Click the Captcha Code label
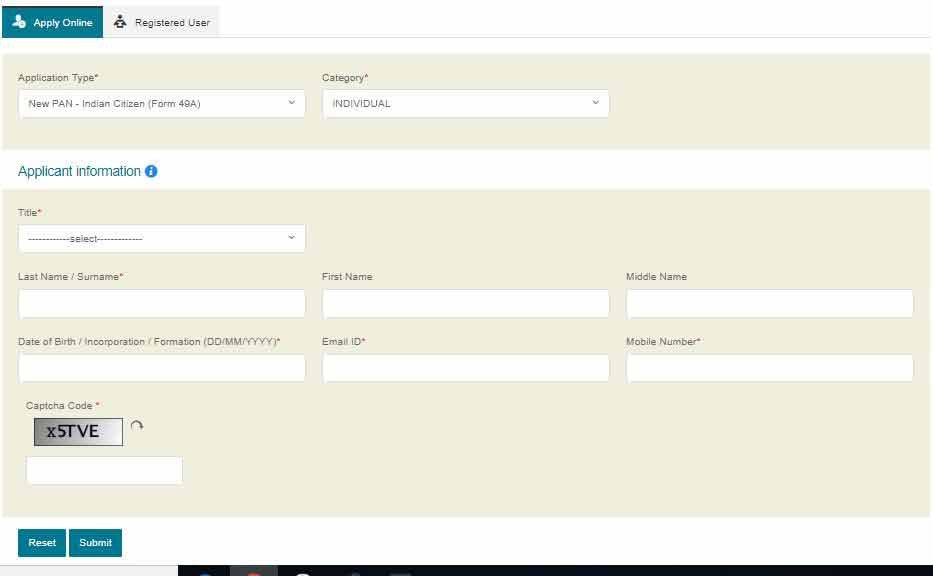The width and height of the screenshot is (933, 576). [x=62, y=406]
